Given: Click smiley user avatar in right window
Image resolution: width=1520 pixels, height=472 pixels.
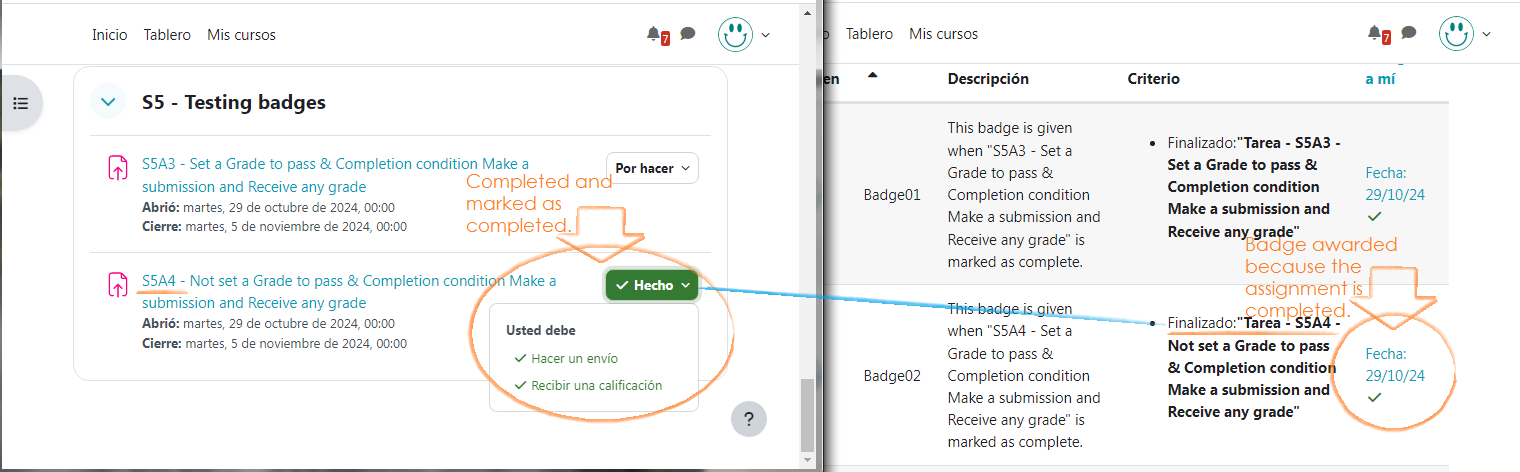Looking at the screenshot, I should pos(1456,34).
